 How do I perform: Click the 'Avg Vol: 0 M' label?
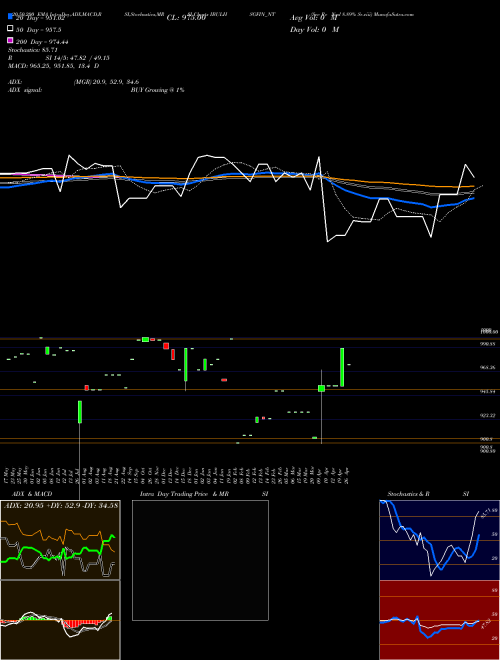(x=314, y=18)
